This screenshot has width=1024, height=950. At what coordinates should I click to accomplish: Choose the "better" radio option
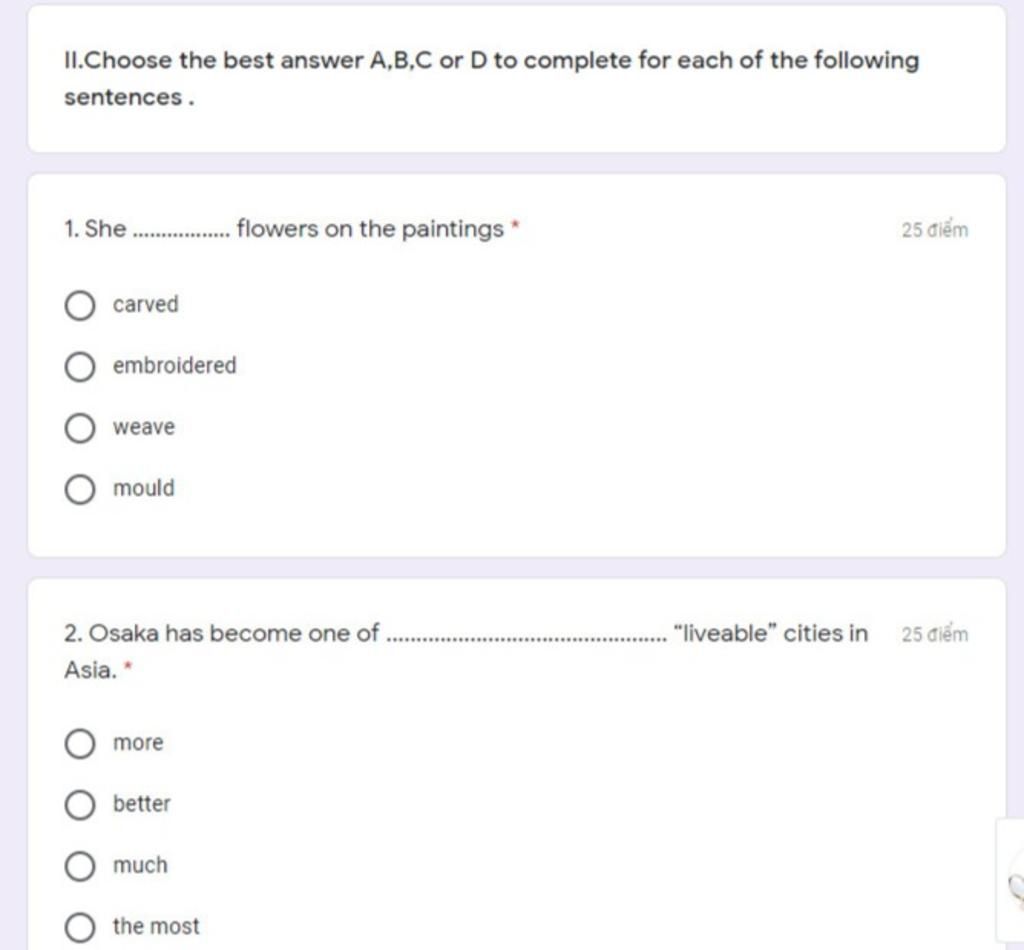click(x=80, y=805)
